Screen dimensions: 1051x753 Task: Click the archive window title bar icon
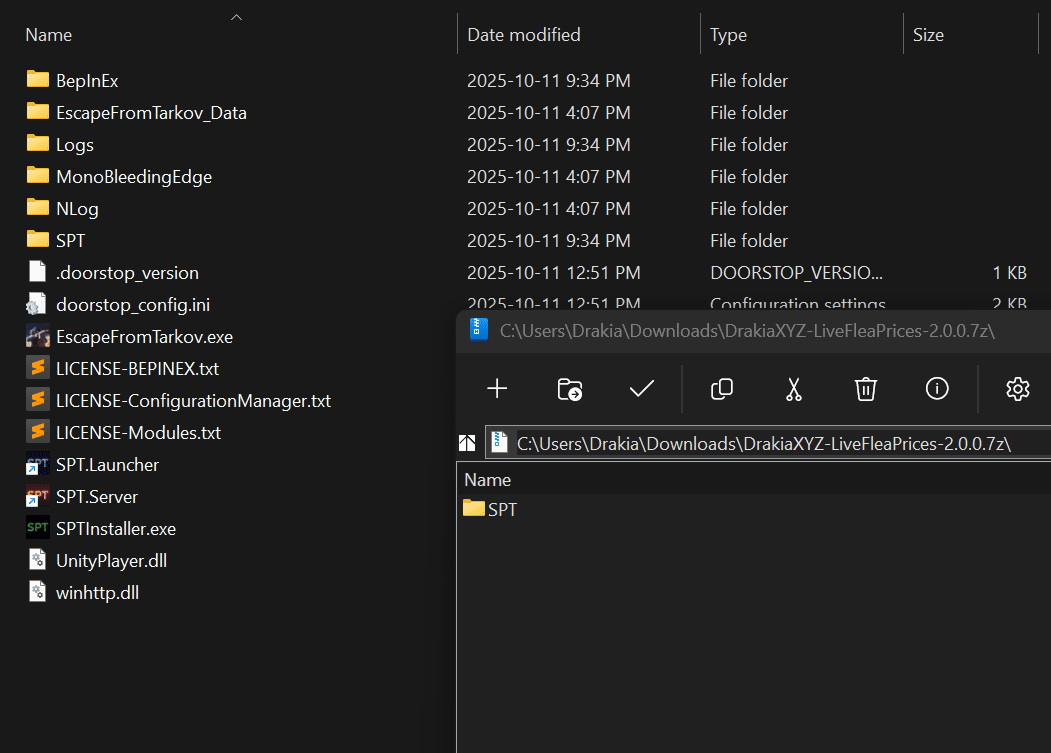pyautogui.click(x=479, y=329)
